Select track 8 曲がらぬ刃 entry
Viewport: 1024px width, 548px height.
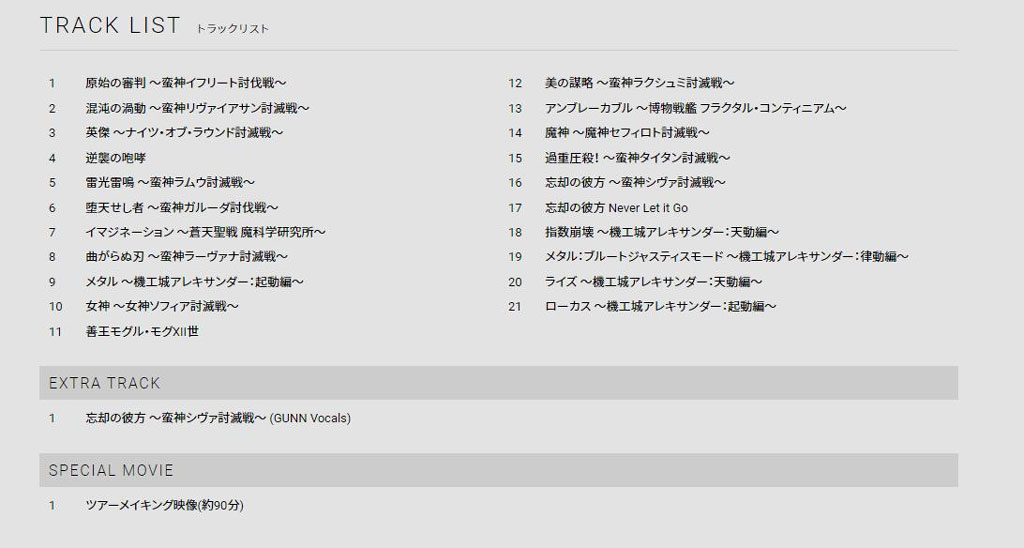click(186, 257)
